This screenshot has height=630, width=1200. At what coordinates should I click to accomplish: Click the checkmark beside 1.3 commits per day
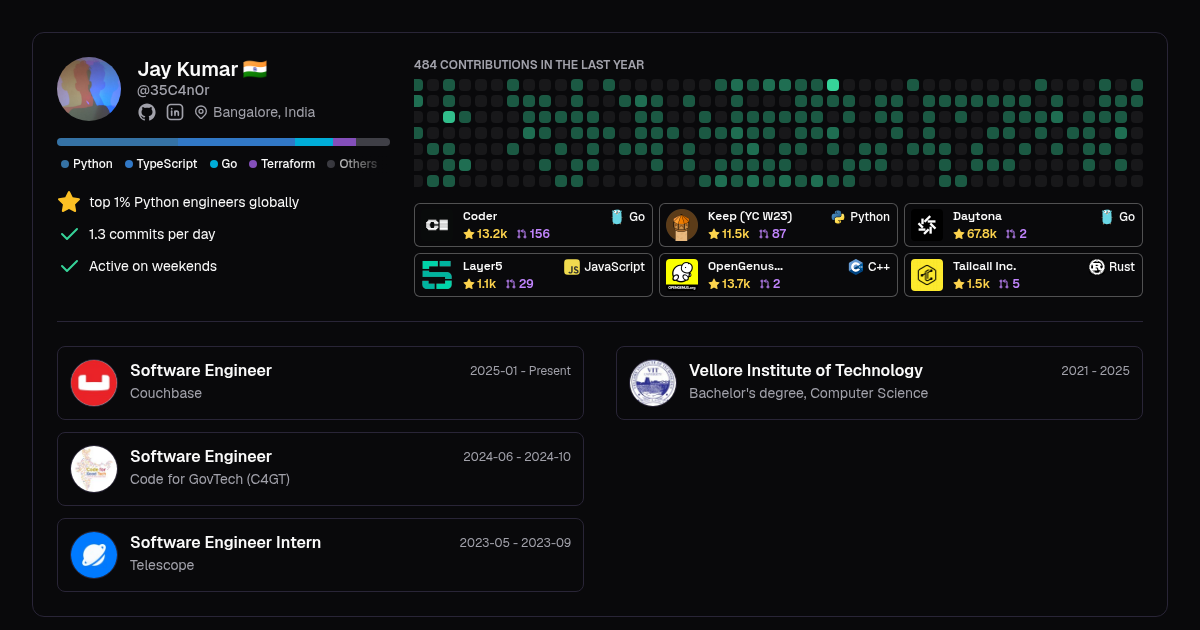69,234
